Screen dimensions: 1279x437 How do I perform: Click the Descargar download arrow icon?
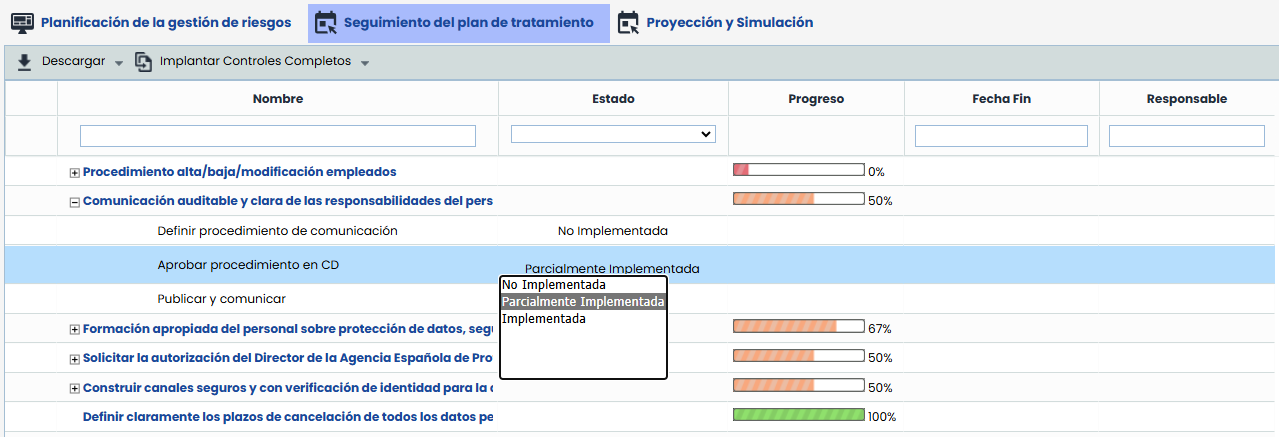pyautogui.click(x=25, y=62)
